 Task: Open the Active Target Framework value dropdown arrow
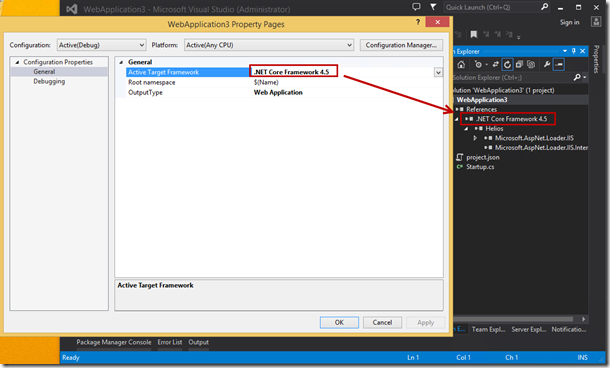pyautogui.click(x=438, y=72)
